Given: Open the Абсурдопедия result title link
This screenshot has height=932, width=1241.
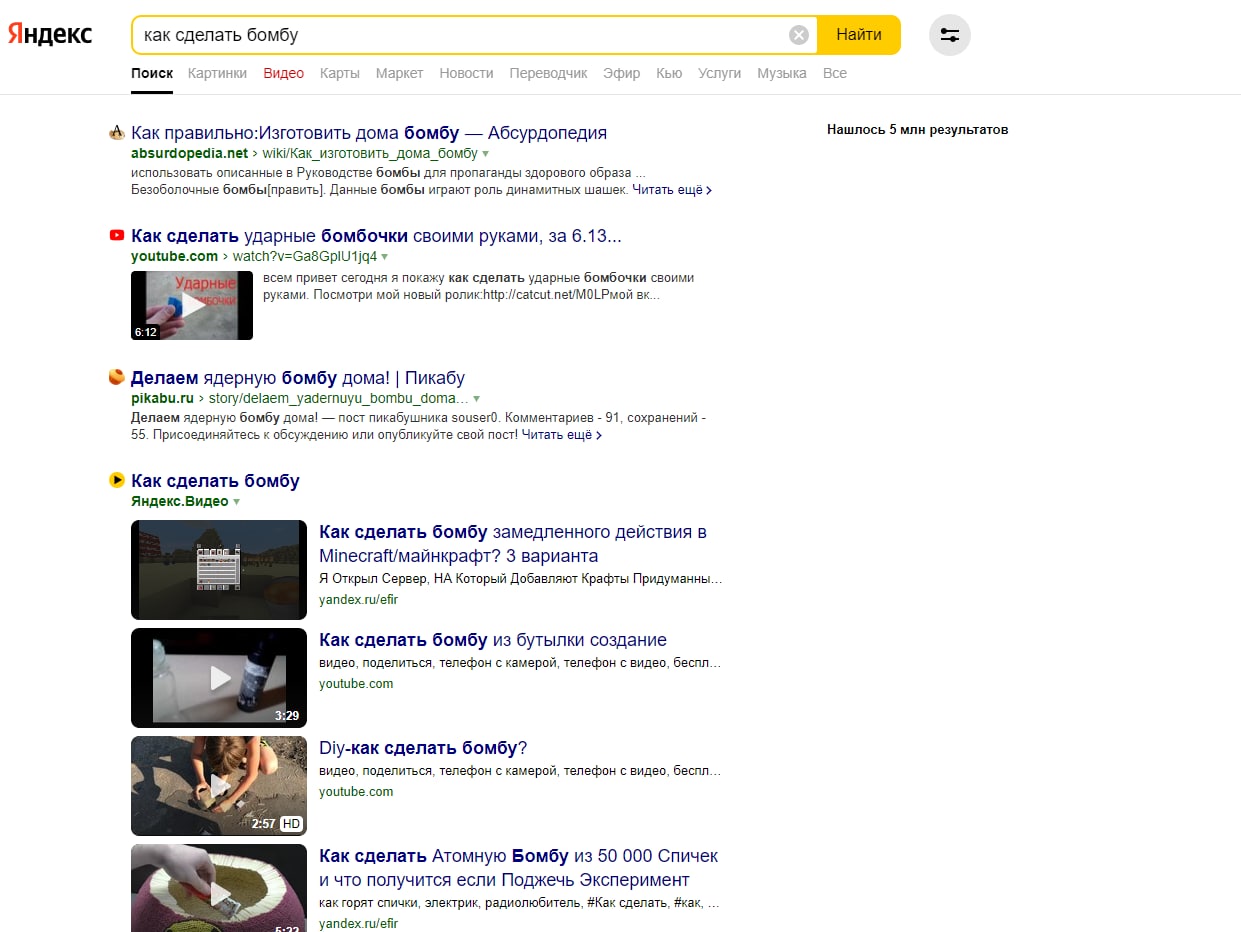Looking at the screenshot, I should click(369, 133).
